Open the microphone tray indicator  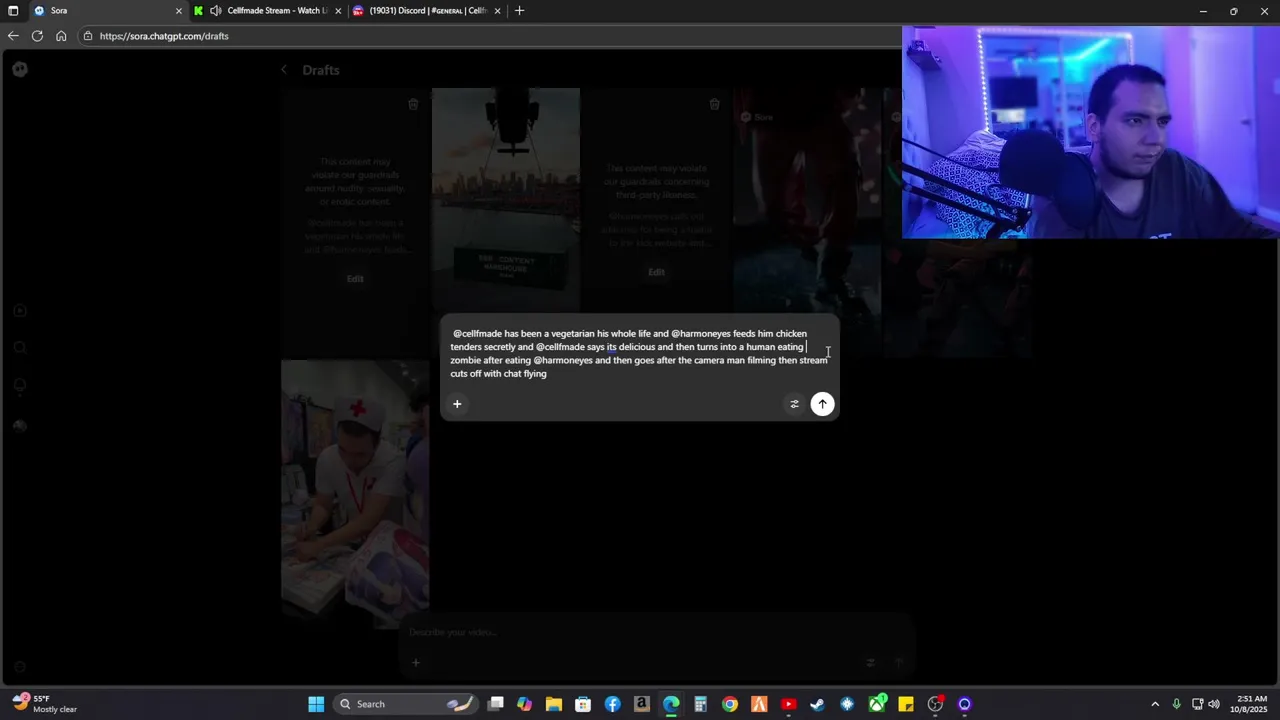pos(1176,704)
